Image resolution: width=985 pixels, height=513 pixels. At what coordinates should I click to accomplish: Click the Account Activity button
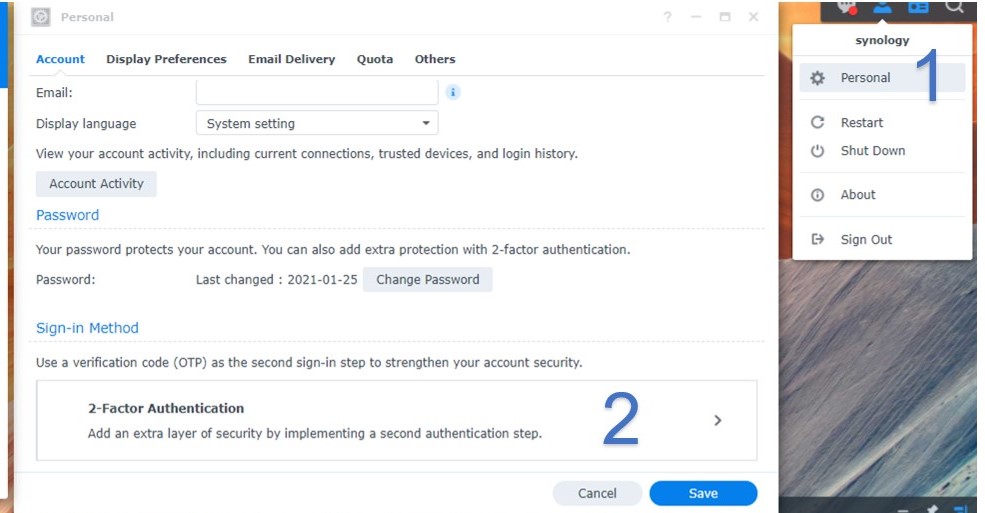96,184
